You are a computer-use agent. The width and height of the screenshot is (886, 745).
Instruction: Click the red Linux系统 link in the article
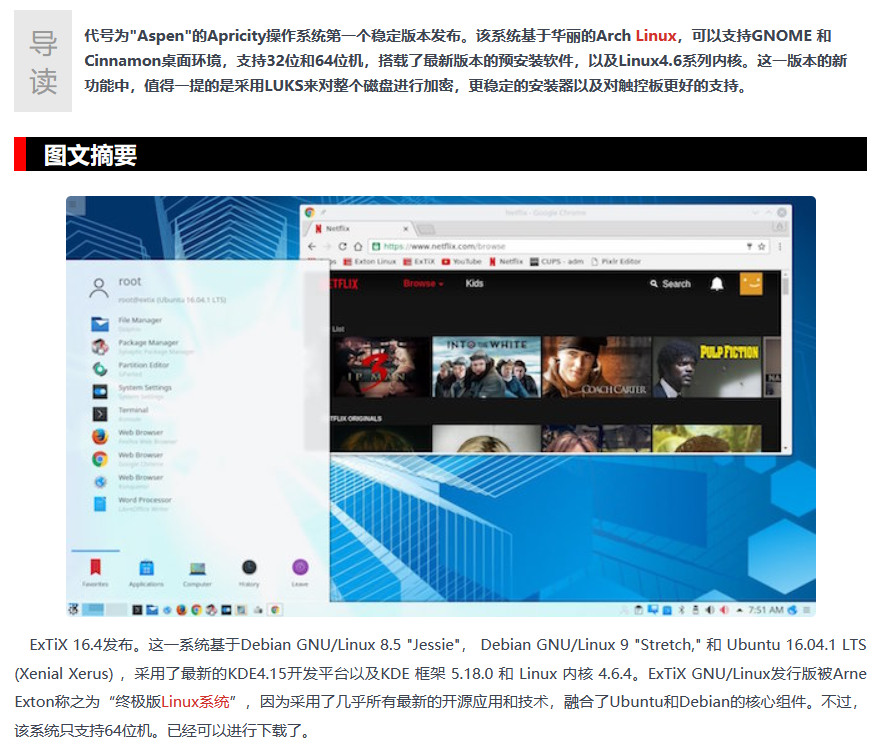[196, 702]
